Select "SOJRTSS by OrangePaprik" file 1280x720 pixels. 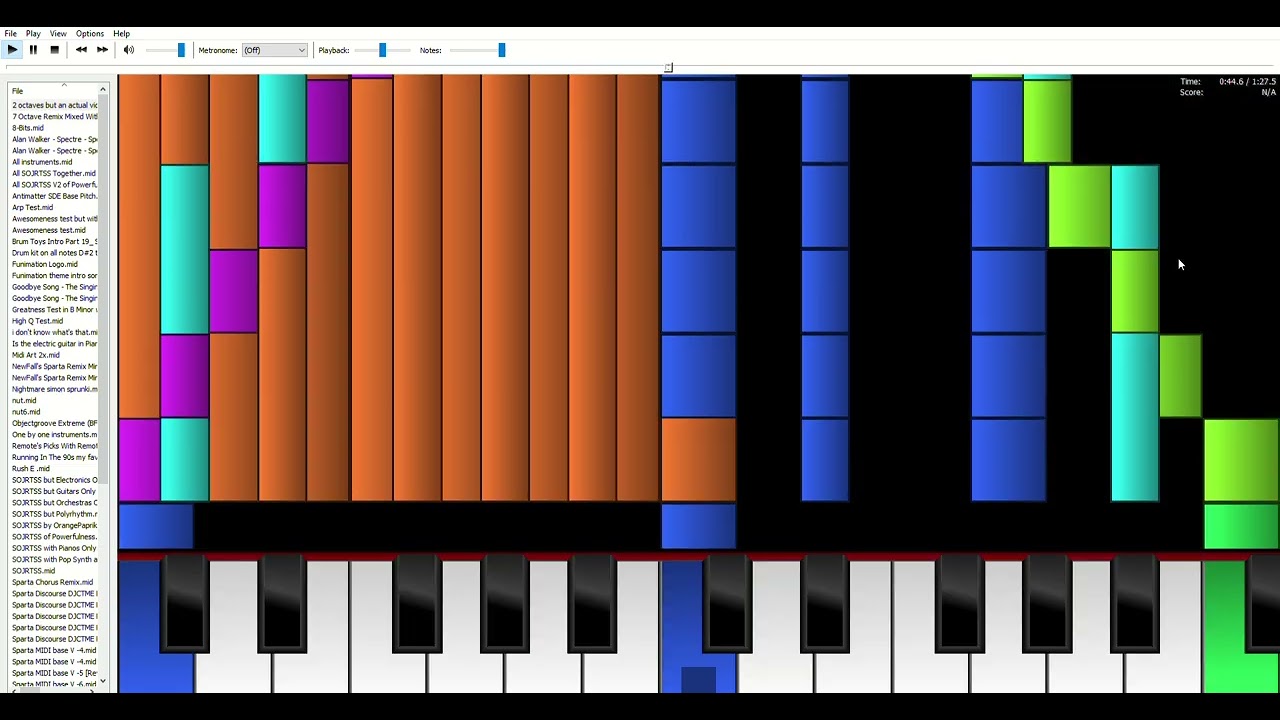54,525
